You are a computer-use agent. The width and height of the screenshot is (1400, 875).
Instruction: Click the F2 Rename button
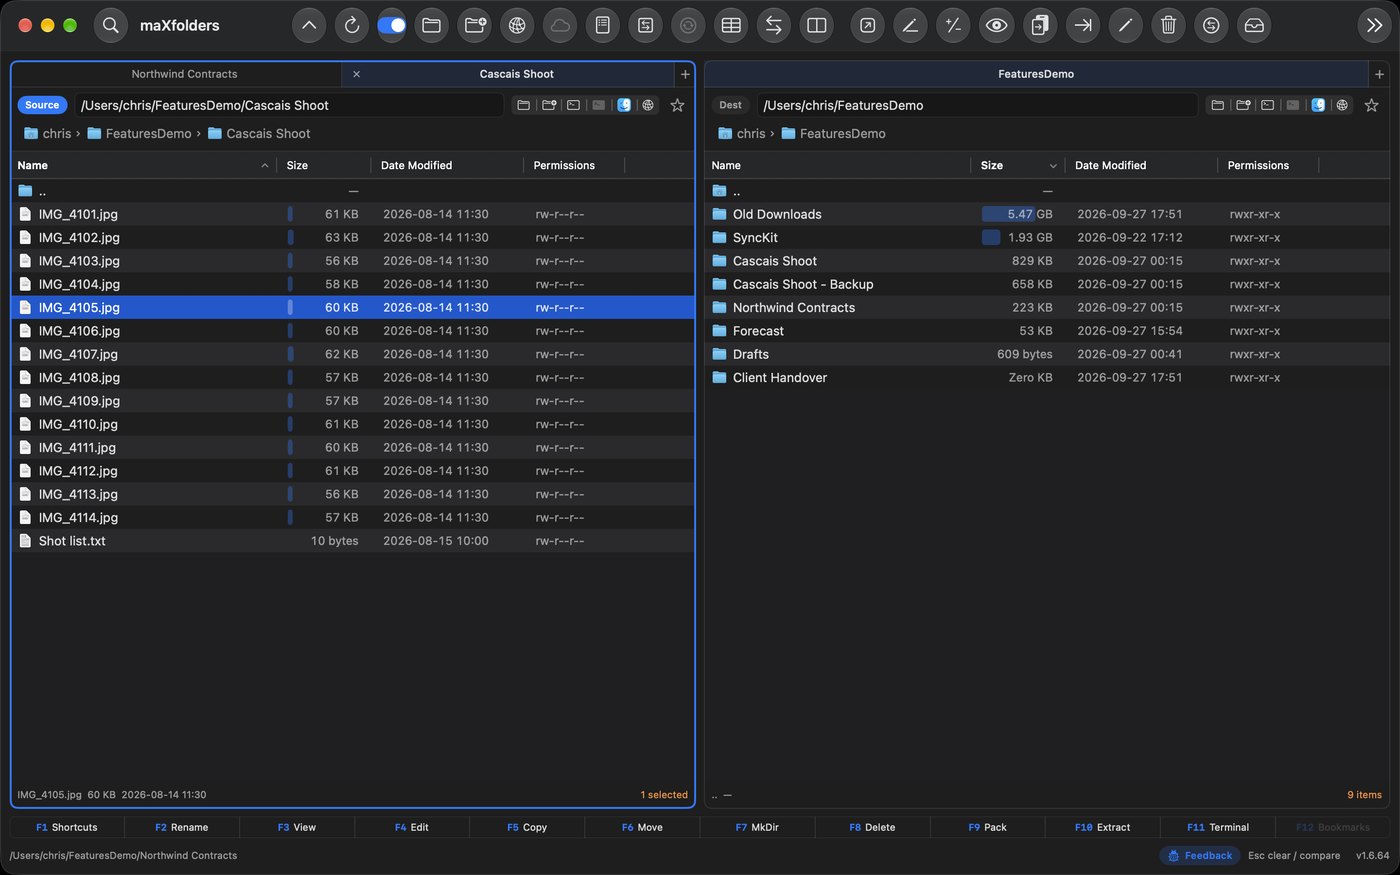tap(182, 827)
